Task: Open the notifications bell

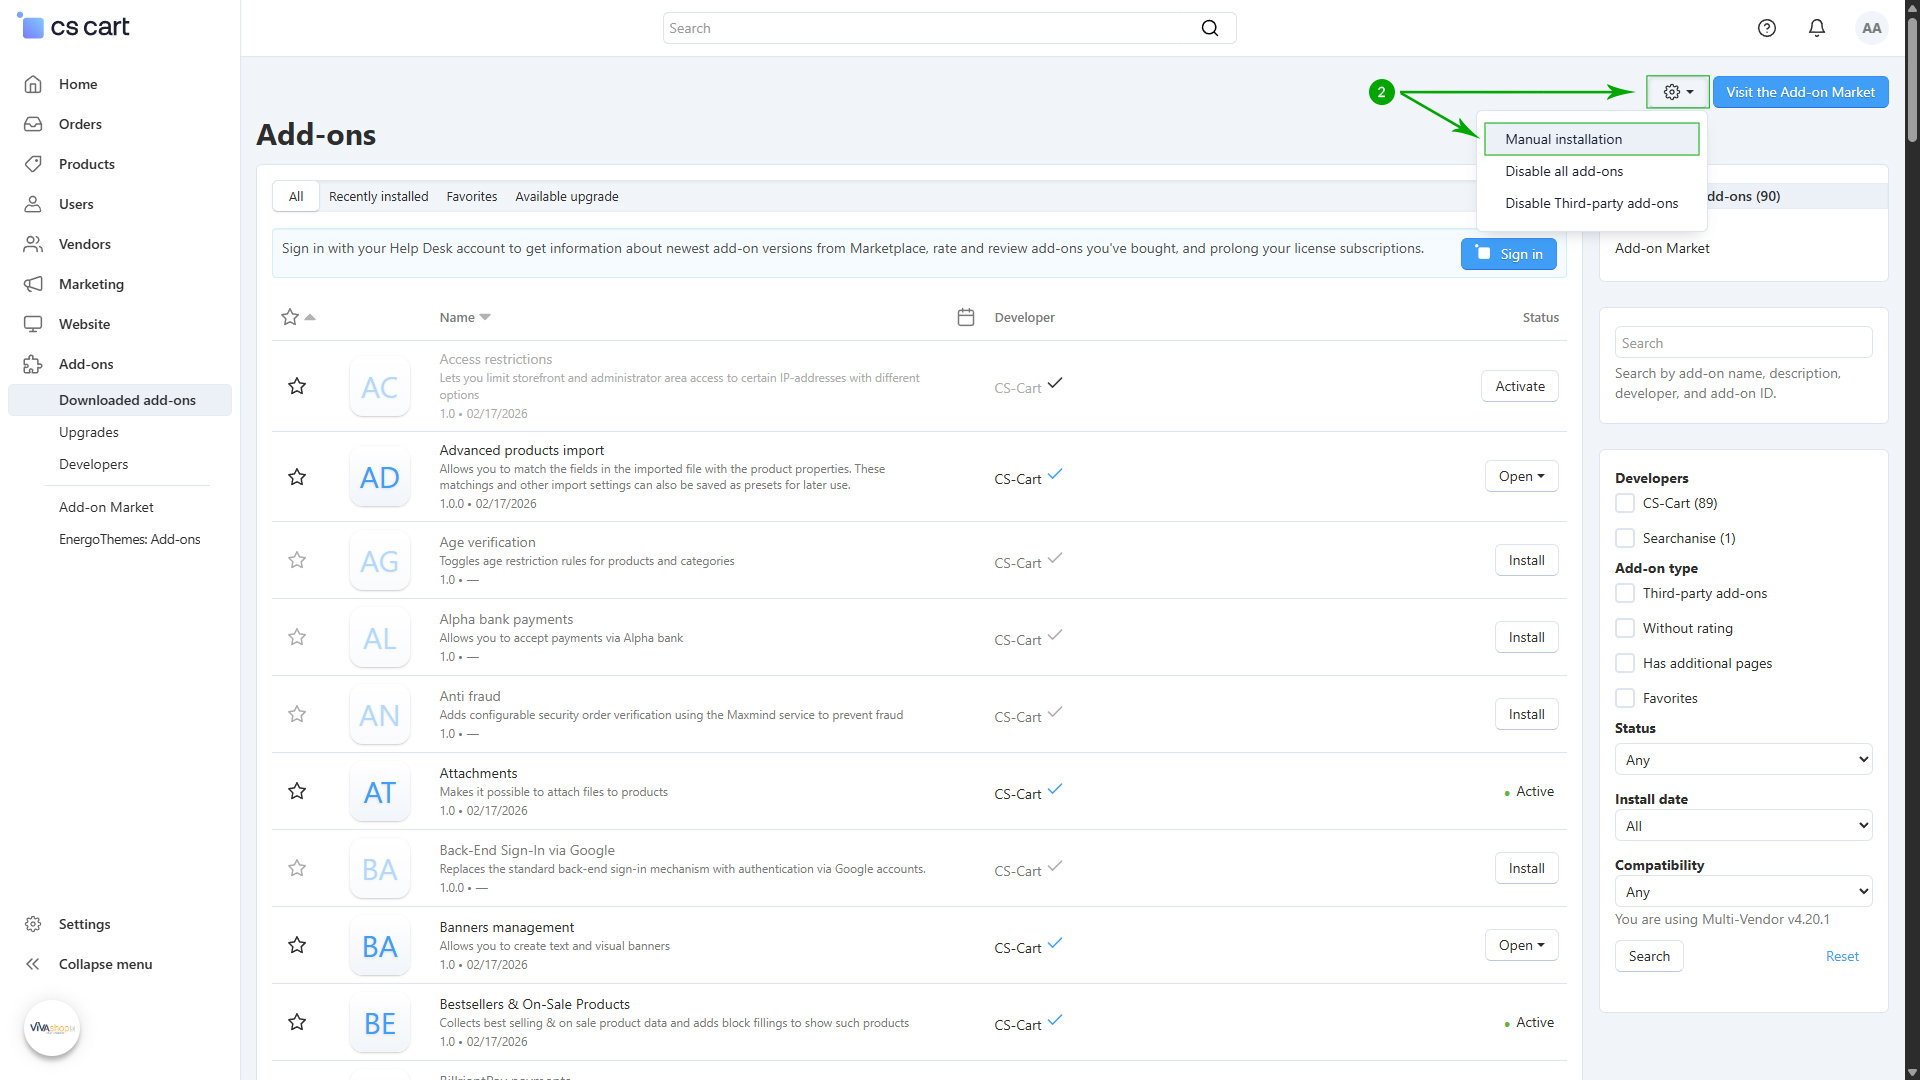Action: [1816, 28]
